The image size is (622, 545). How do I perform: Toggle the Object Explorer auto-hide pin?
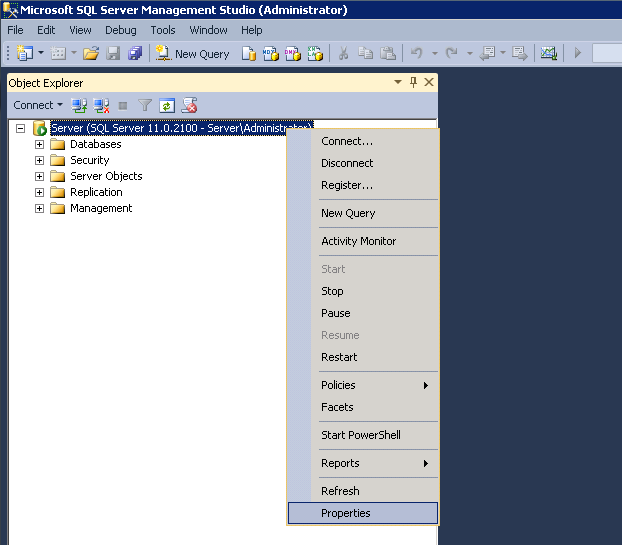coord(413,82)
